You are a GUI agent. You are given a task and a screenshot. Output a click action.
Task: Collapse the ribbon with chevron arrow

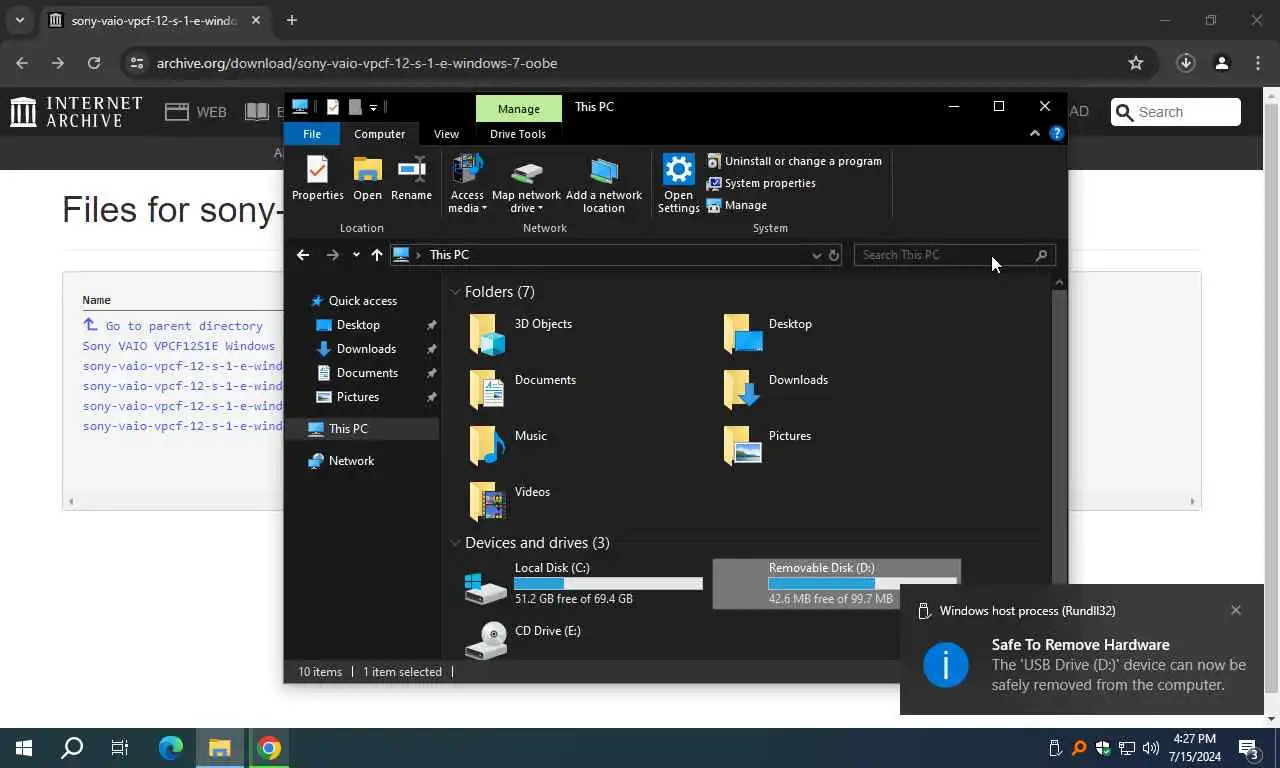1035,133
